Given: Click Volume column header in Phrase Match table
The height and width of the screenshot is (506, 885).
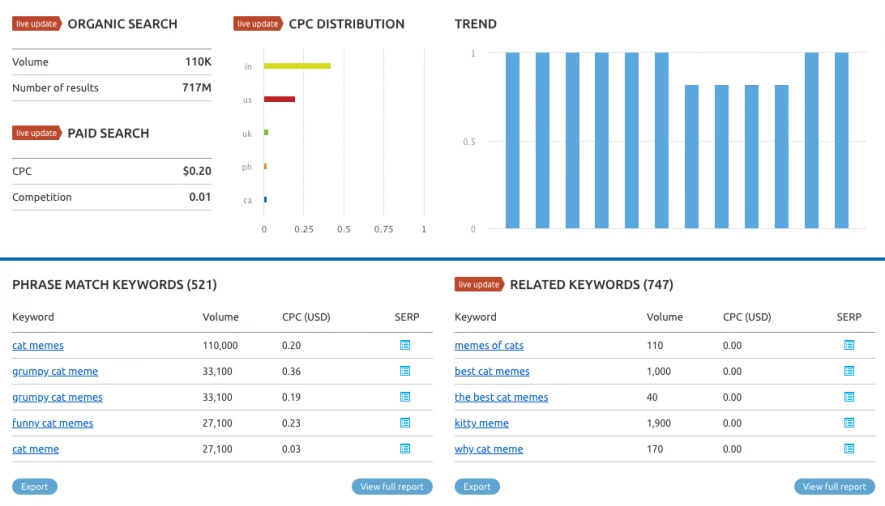Looking at the screenshot, I should tap(220, 317).
